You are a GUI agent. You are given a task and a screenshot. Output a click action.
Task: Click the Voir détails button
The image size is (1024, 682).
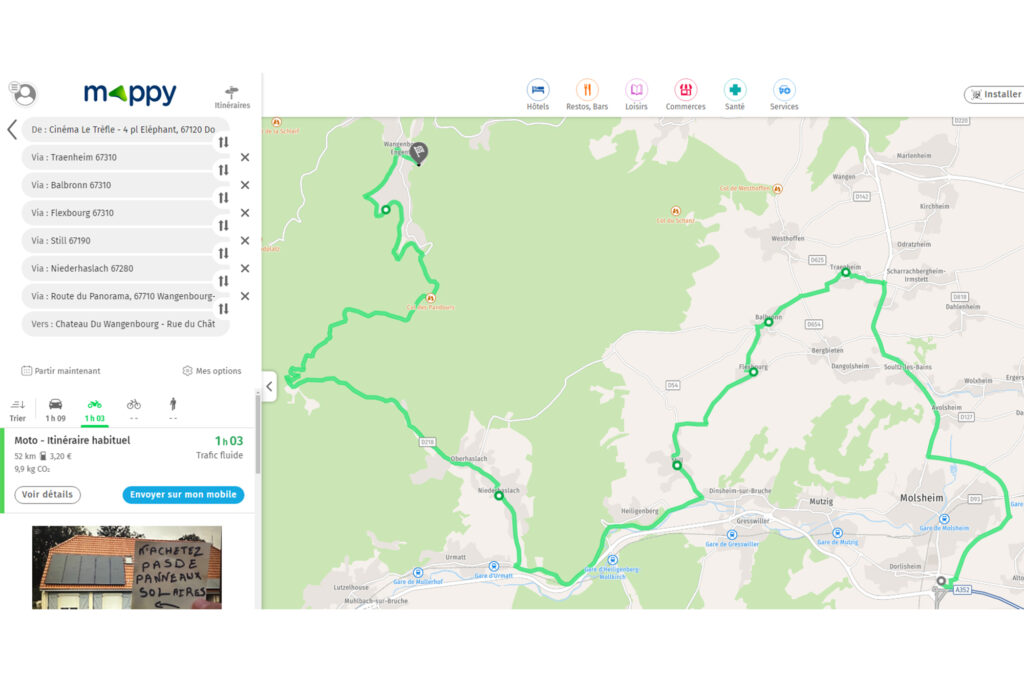point(48,495)
